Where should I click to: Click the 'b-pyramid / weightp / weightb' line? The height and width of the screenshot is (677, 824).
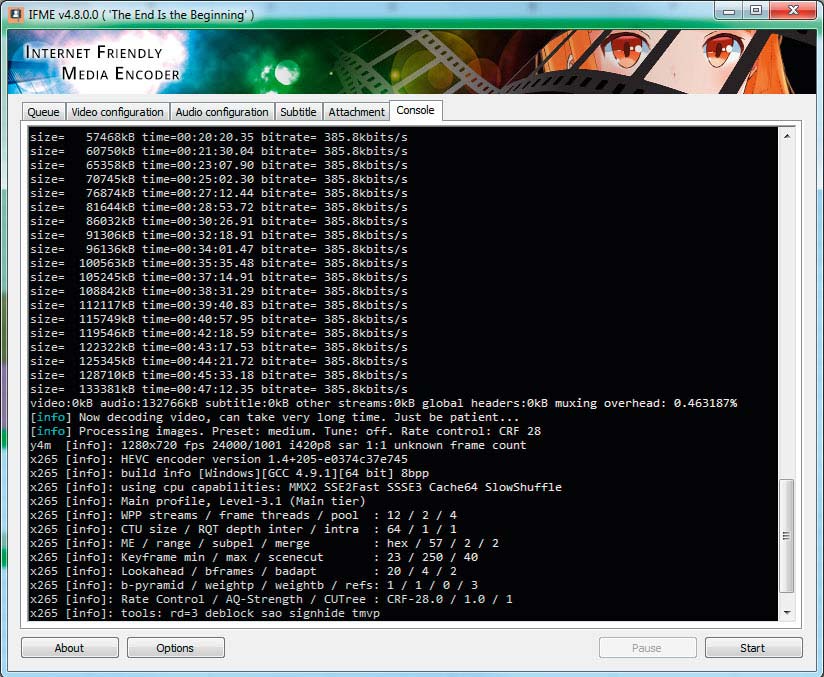coord(254,586)
